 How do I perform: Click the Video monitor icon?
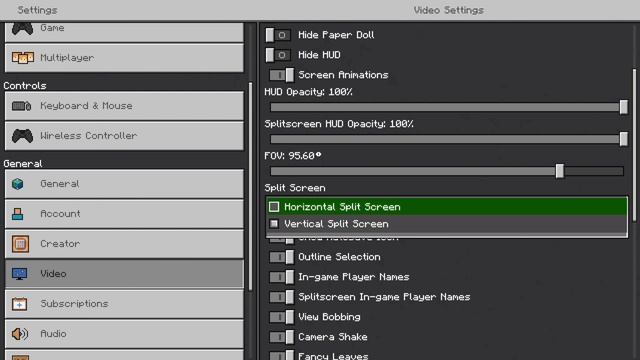[20, 273]
